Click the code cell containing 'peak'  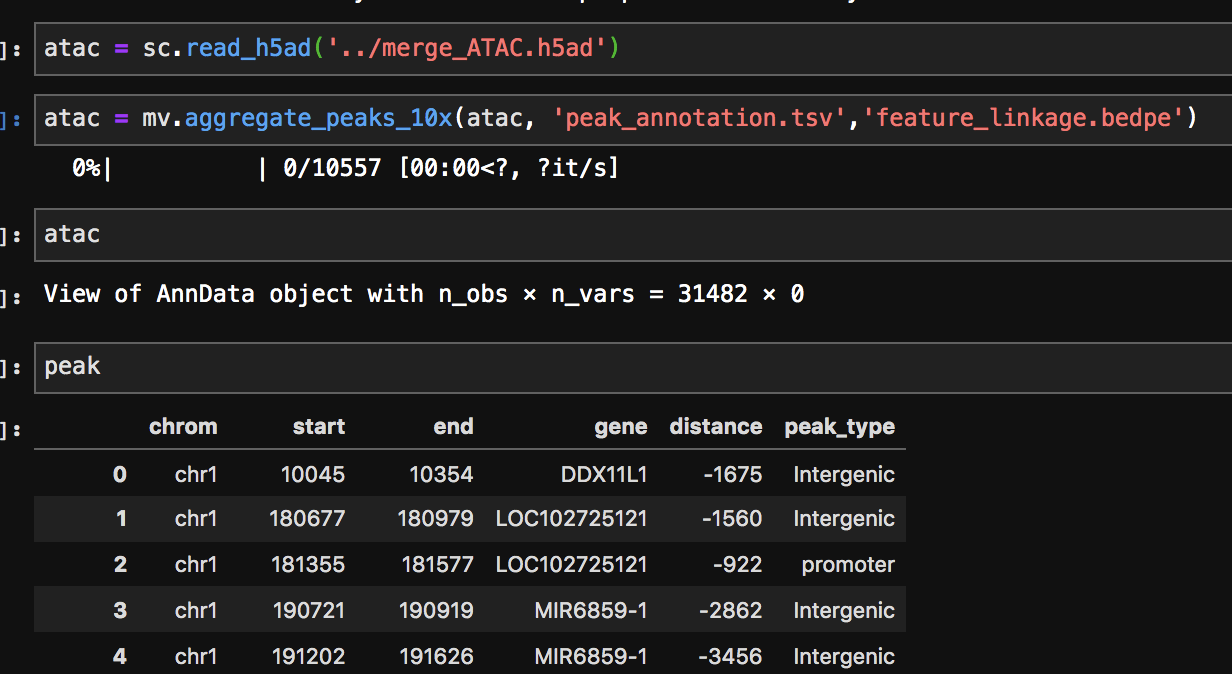tap(633, 367)
